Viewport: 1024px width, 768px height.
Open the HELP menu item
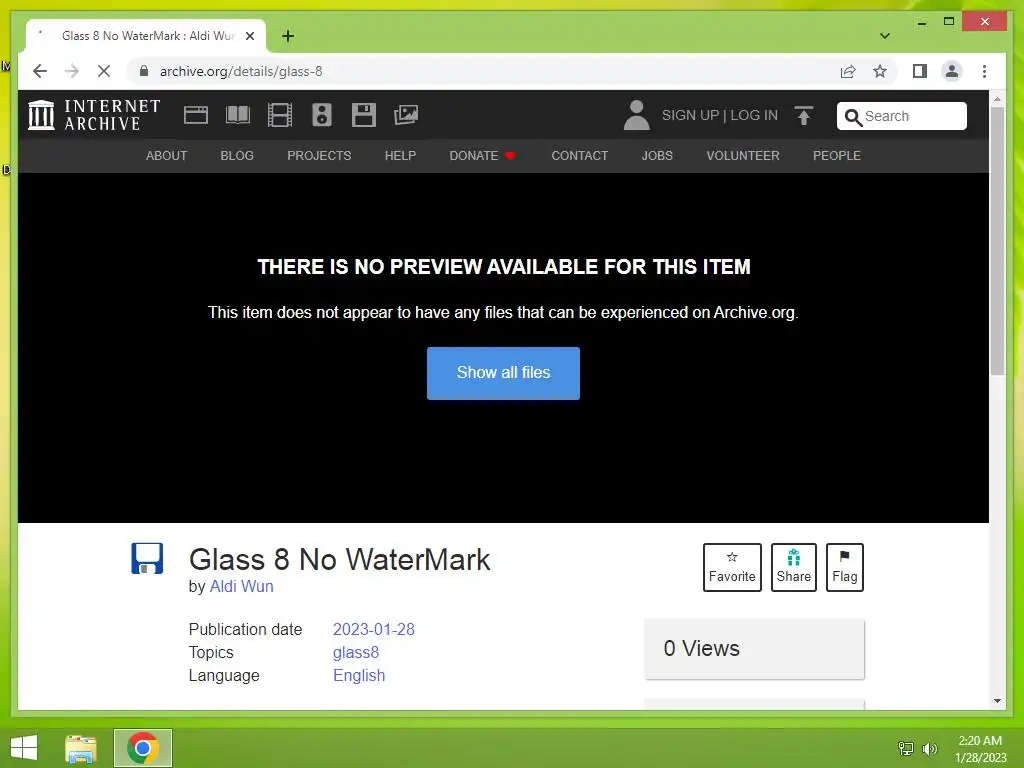tap(400, 156)
